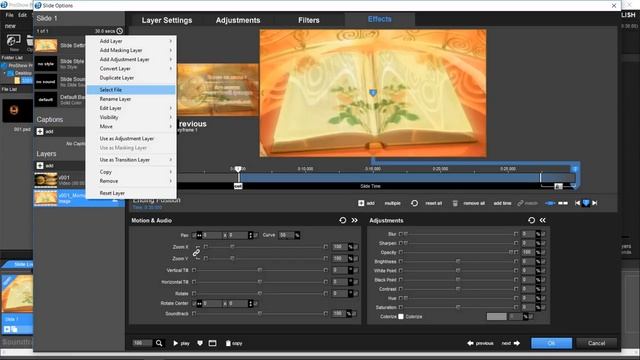Click the Cancel button
Screen dimensions: 640x360
coord(596,343)
